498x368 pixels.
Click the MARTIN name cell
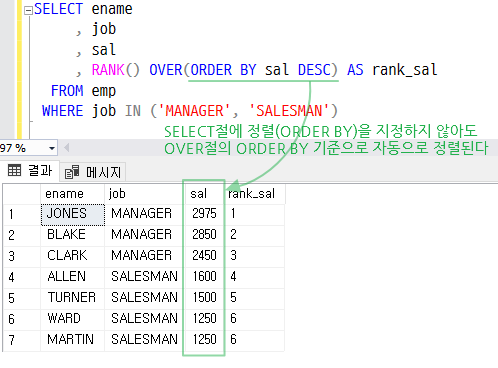coord(72,340)
